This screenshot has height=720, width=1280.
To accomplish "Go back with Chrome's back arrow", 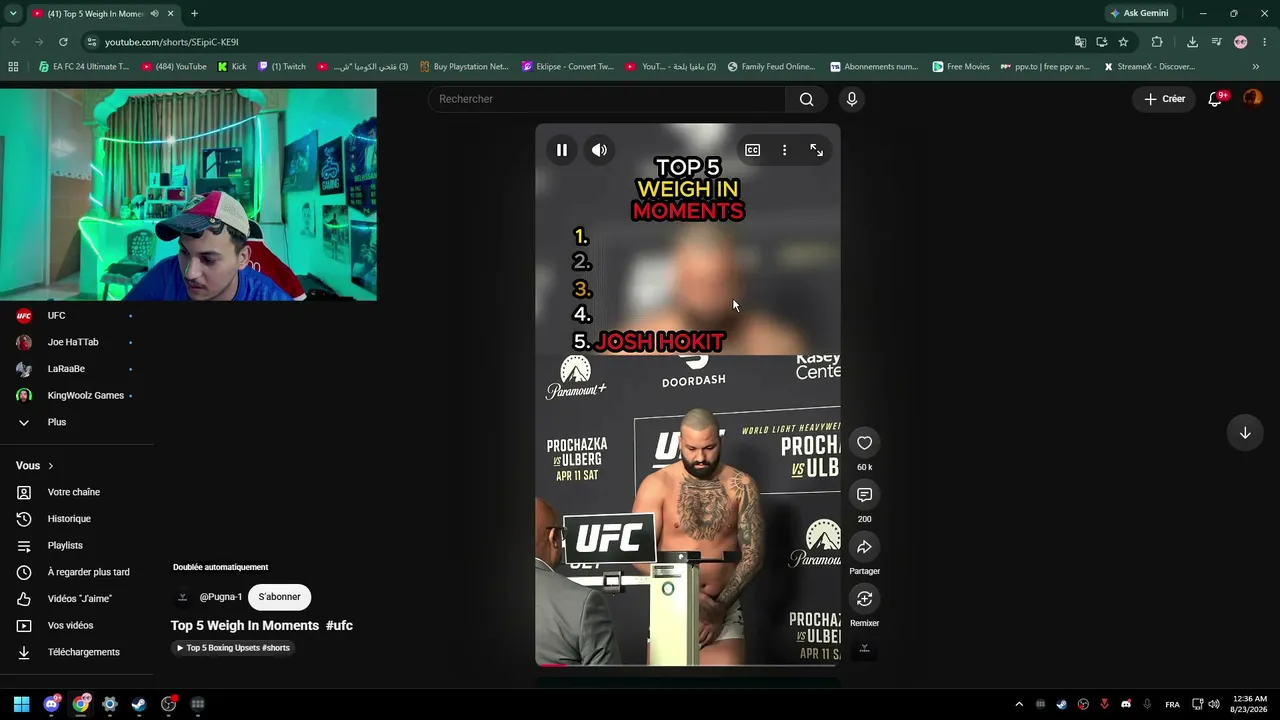I will (x=15, y=42).
